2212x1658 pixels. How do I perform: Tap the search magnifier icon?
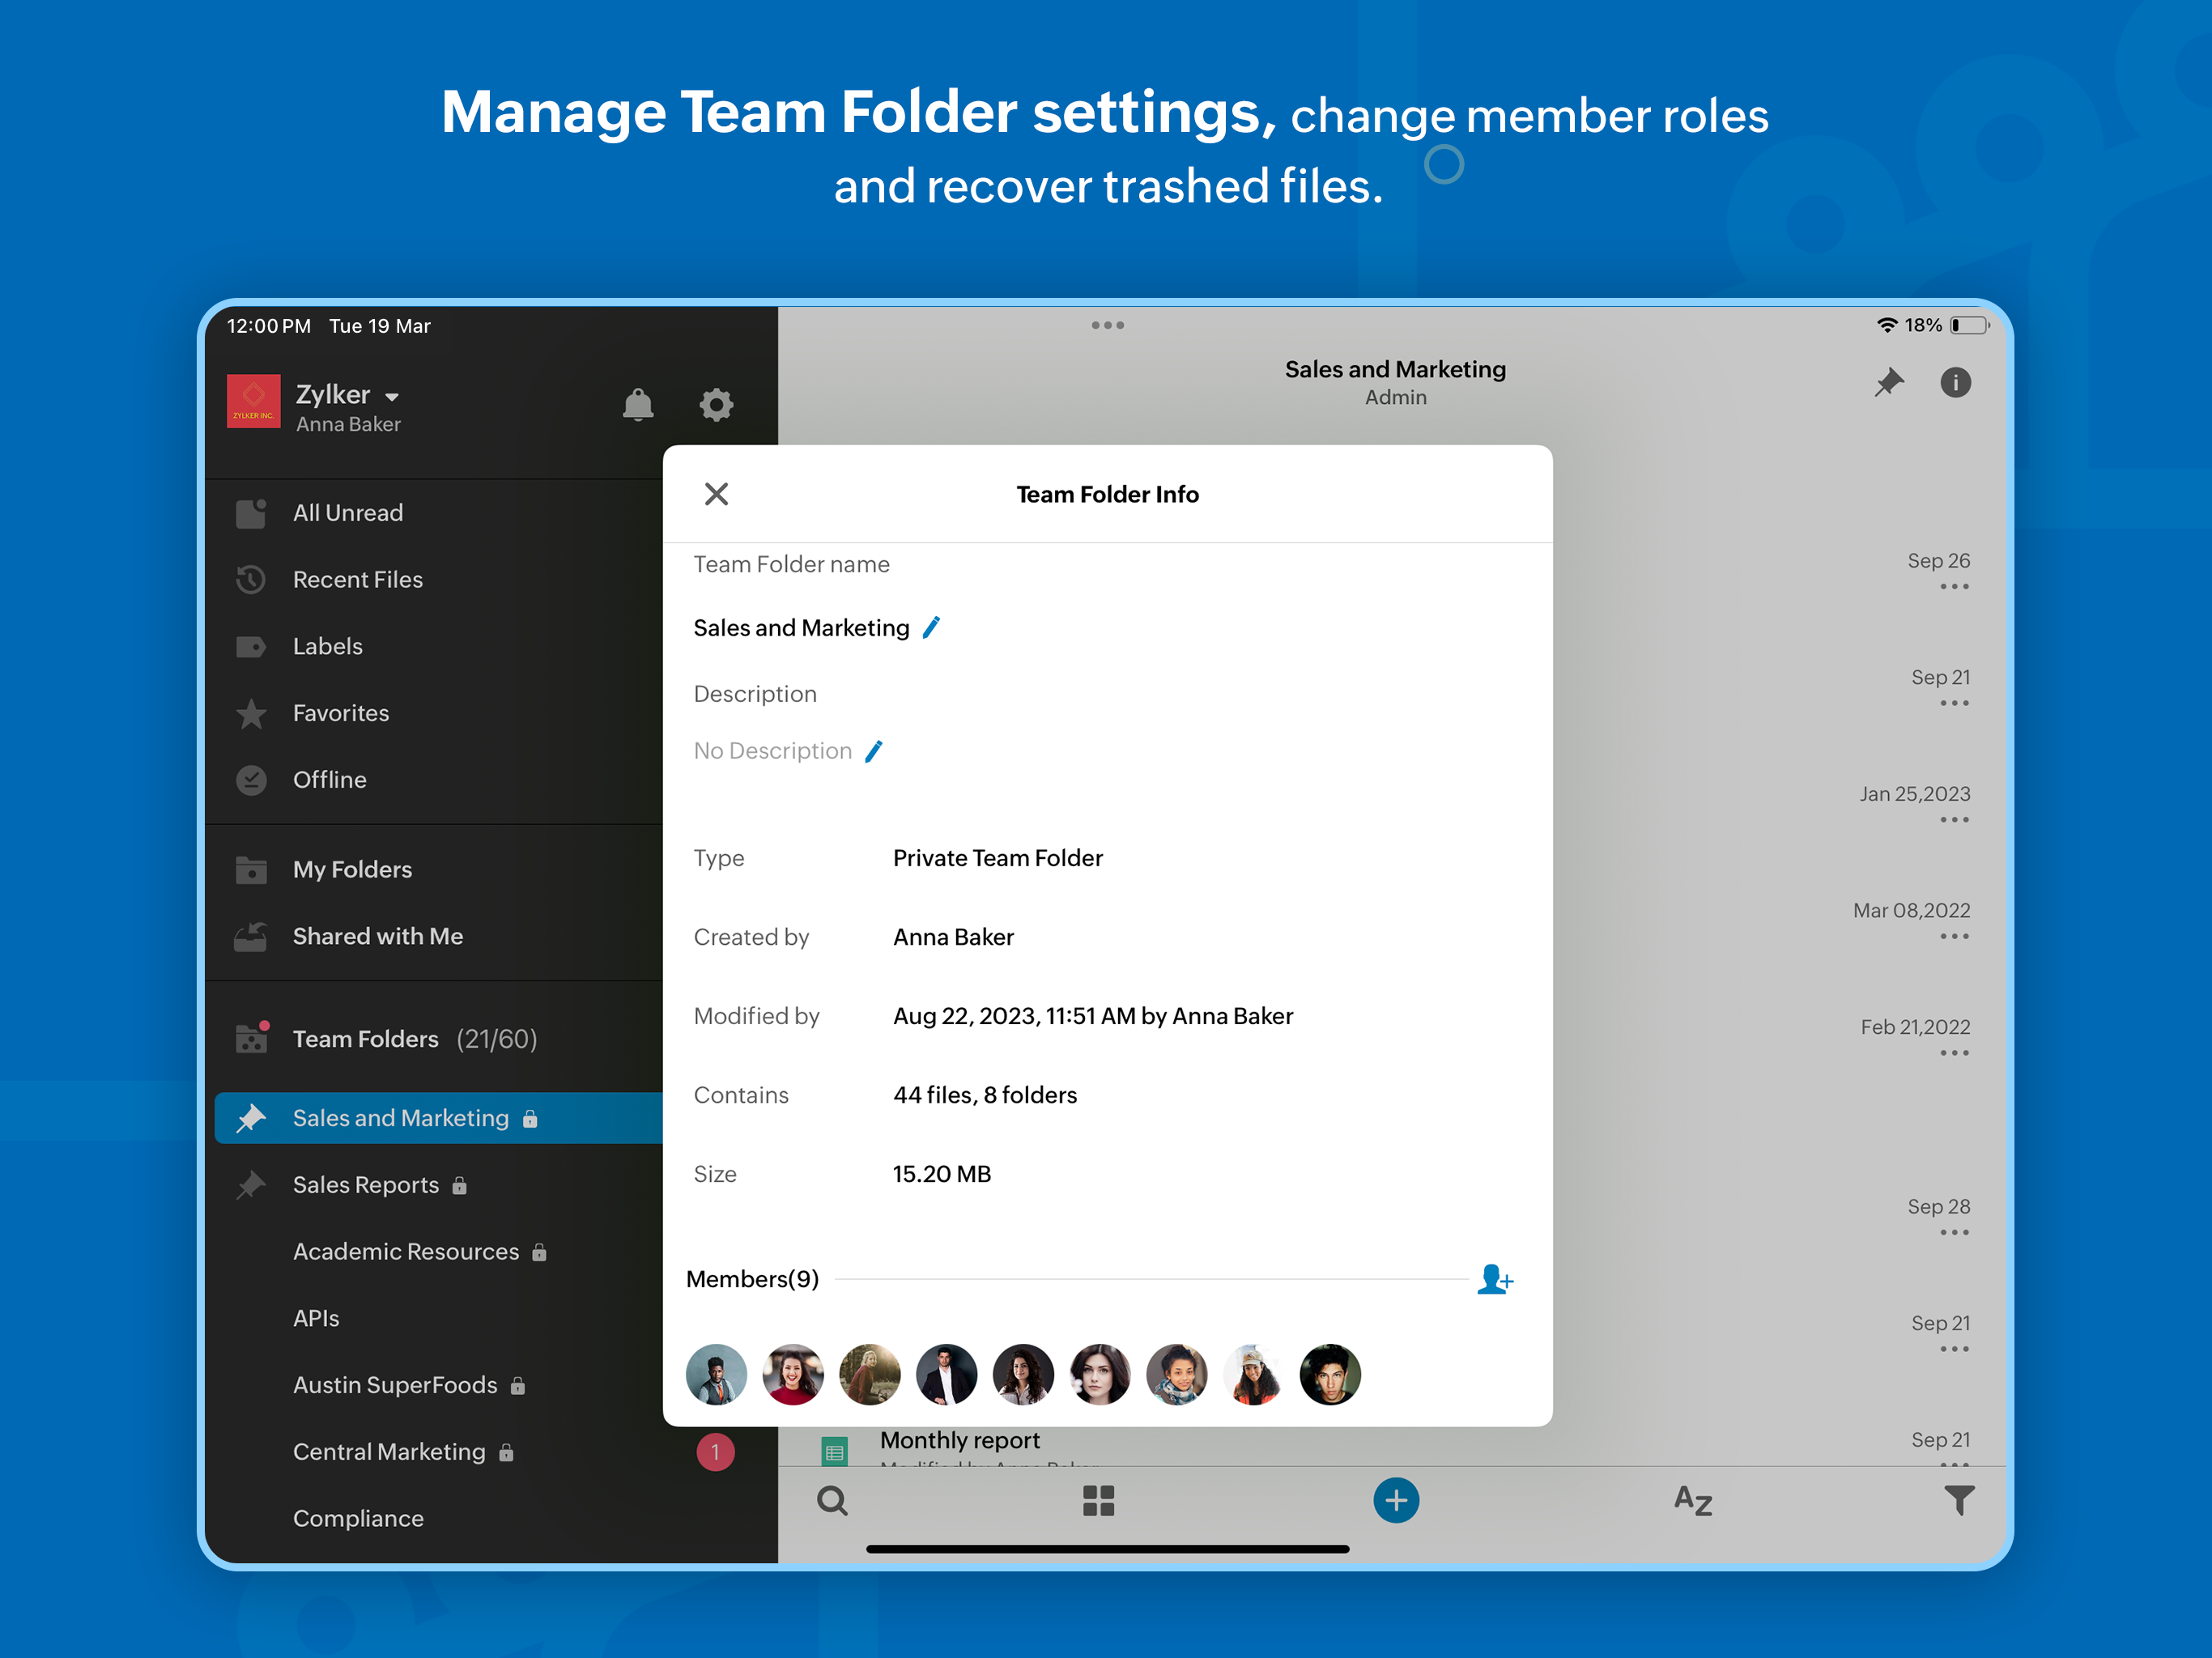[832, 1500]
